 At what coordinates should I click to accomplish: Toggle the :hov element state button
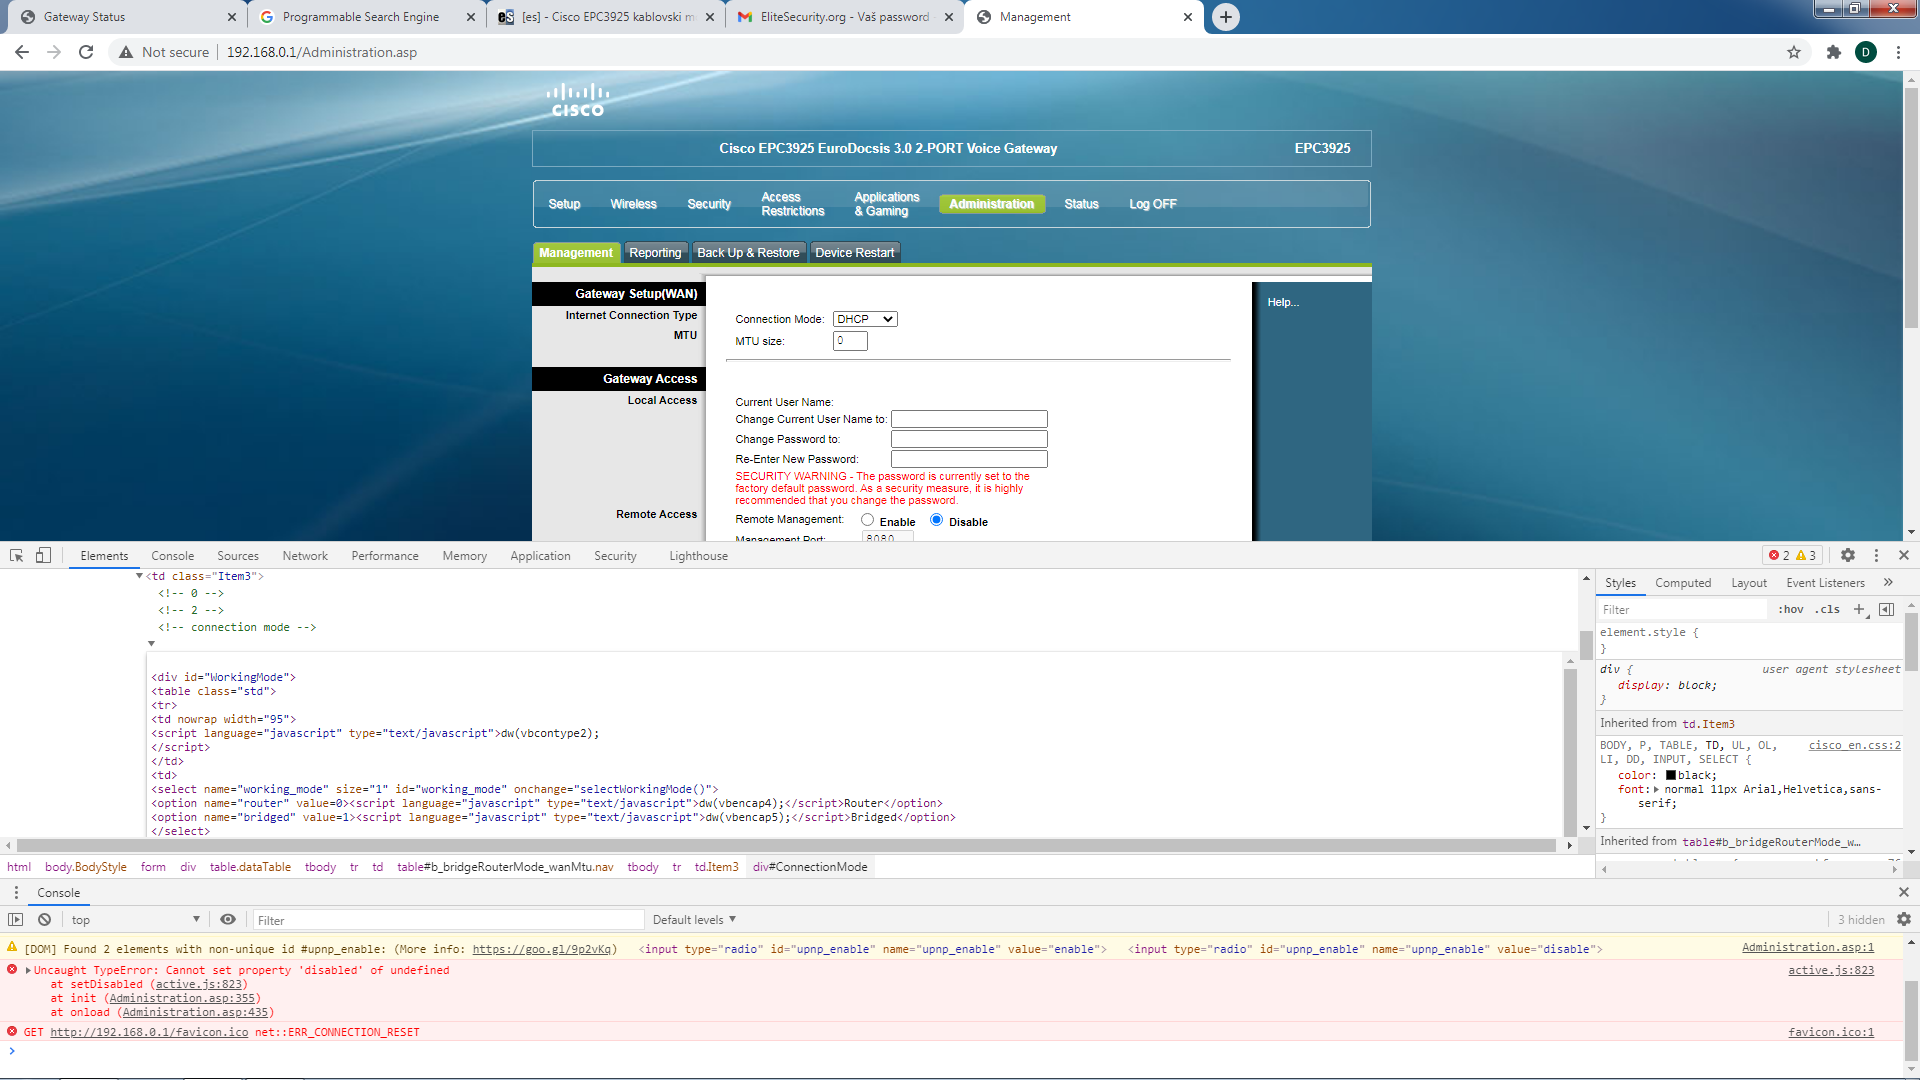[x=1790, y=609]
